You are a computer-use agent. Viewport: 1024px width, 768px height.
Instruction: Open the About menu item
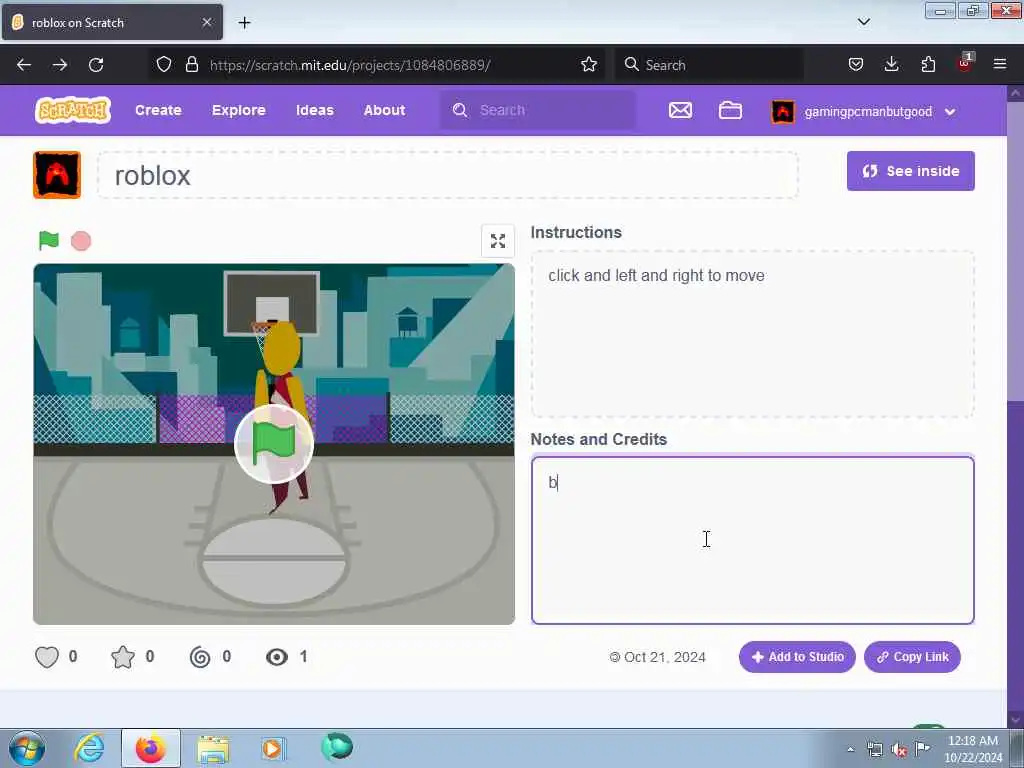click(x=385, y=110)
